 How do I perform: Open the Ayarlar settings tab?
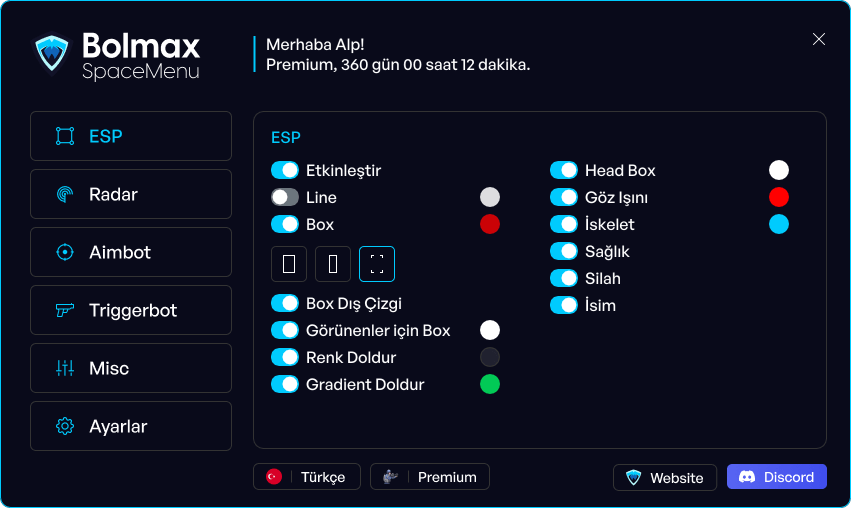coord(131,426)
